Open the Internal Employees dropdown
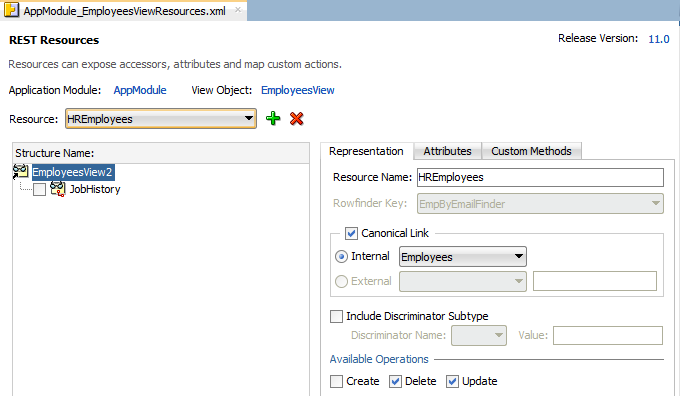Image resolution: width=680 pixels, height=396 pixels. click(463, 257)
